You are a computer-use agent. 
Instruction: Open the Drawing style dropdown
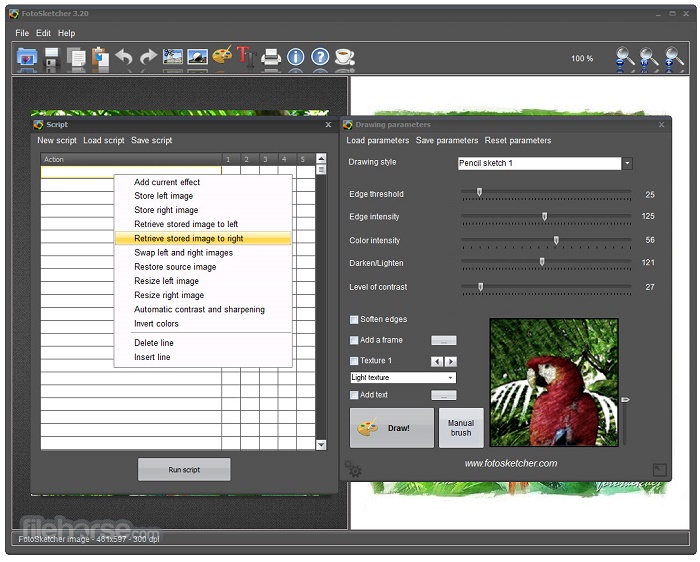627,163
